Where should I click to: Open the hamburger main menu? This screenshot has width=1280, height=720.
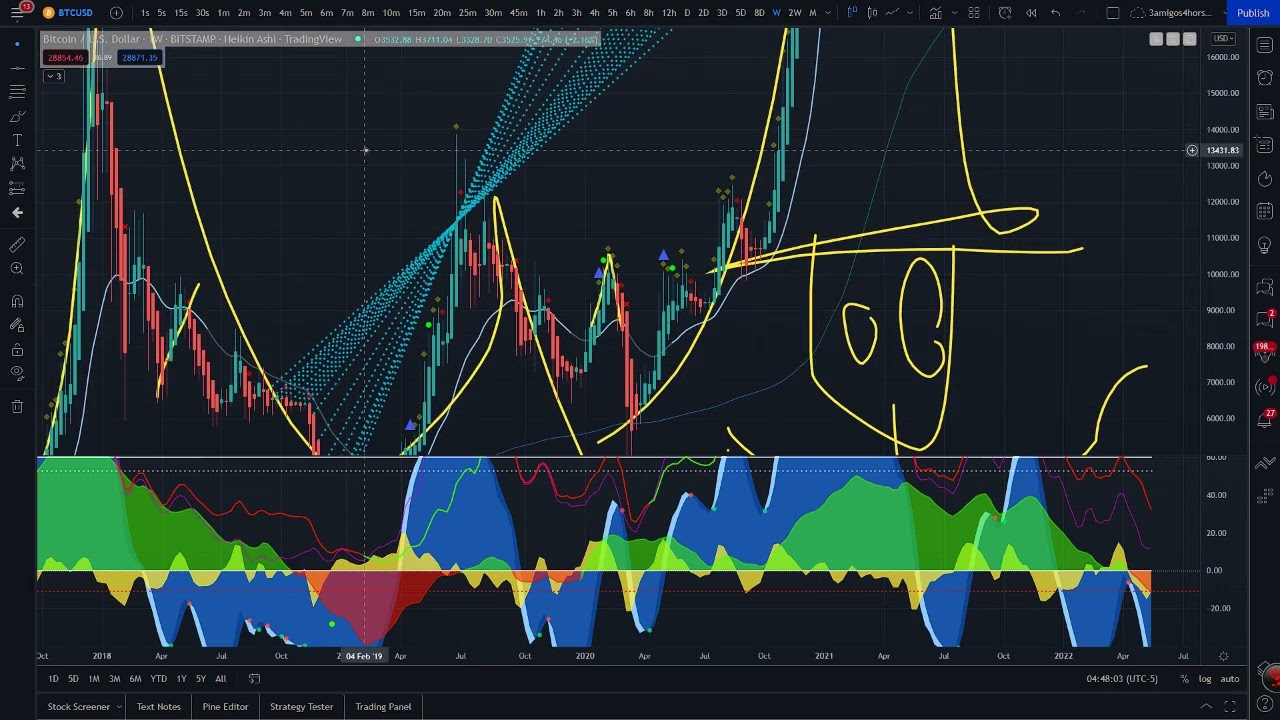pyautogui.click(x=17, y=13)
